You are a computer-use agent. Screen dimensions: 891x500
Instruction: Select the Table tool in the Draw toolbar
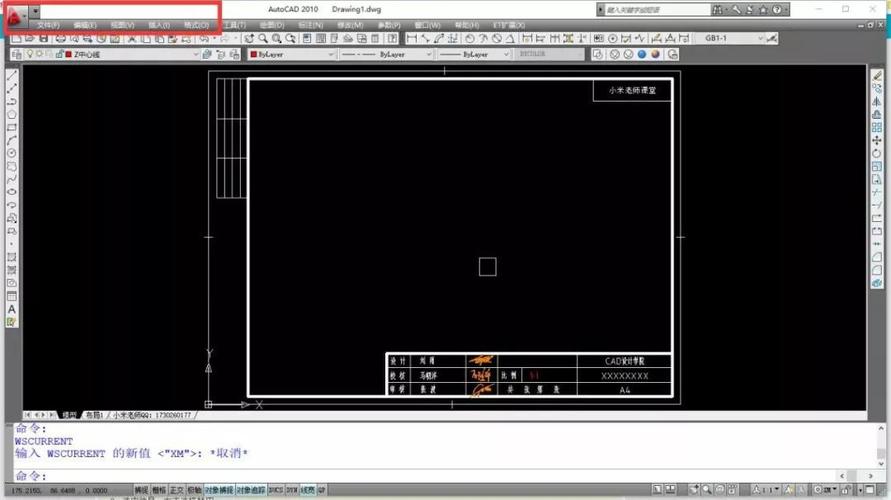12,297
